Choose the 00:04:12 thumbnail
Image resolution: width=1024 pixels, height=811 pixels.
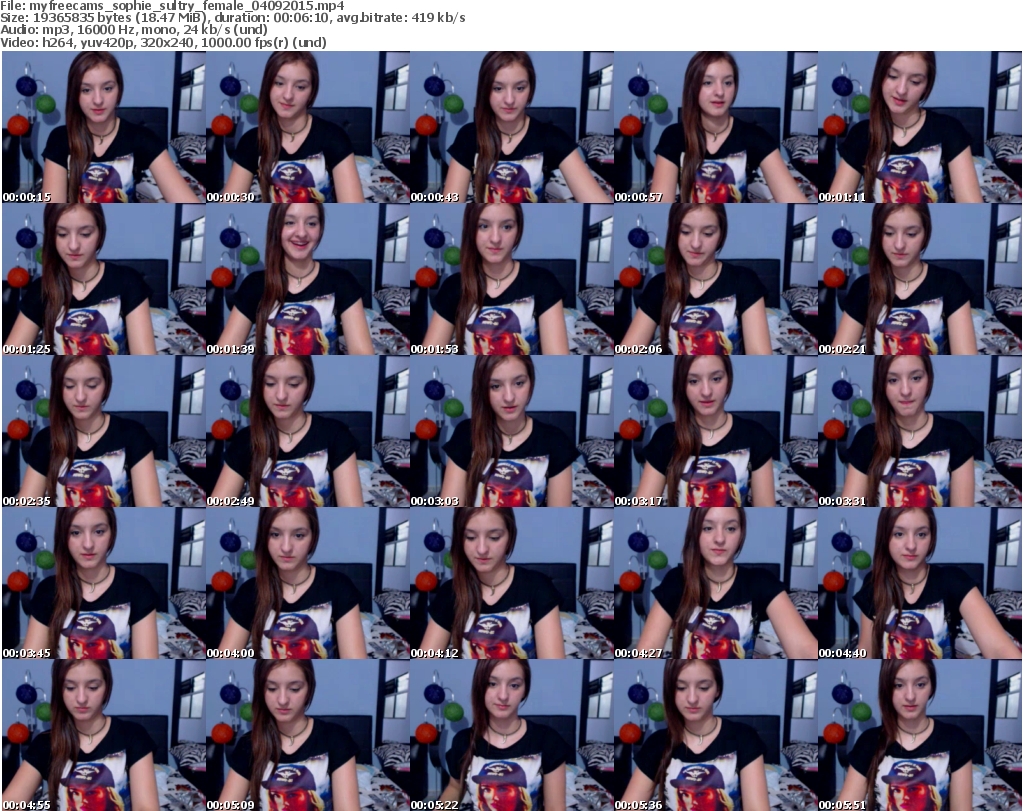(x=511, y=583)
